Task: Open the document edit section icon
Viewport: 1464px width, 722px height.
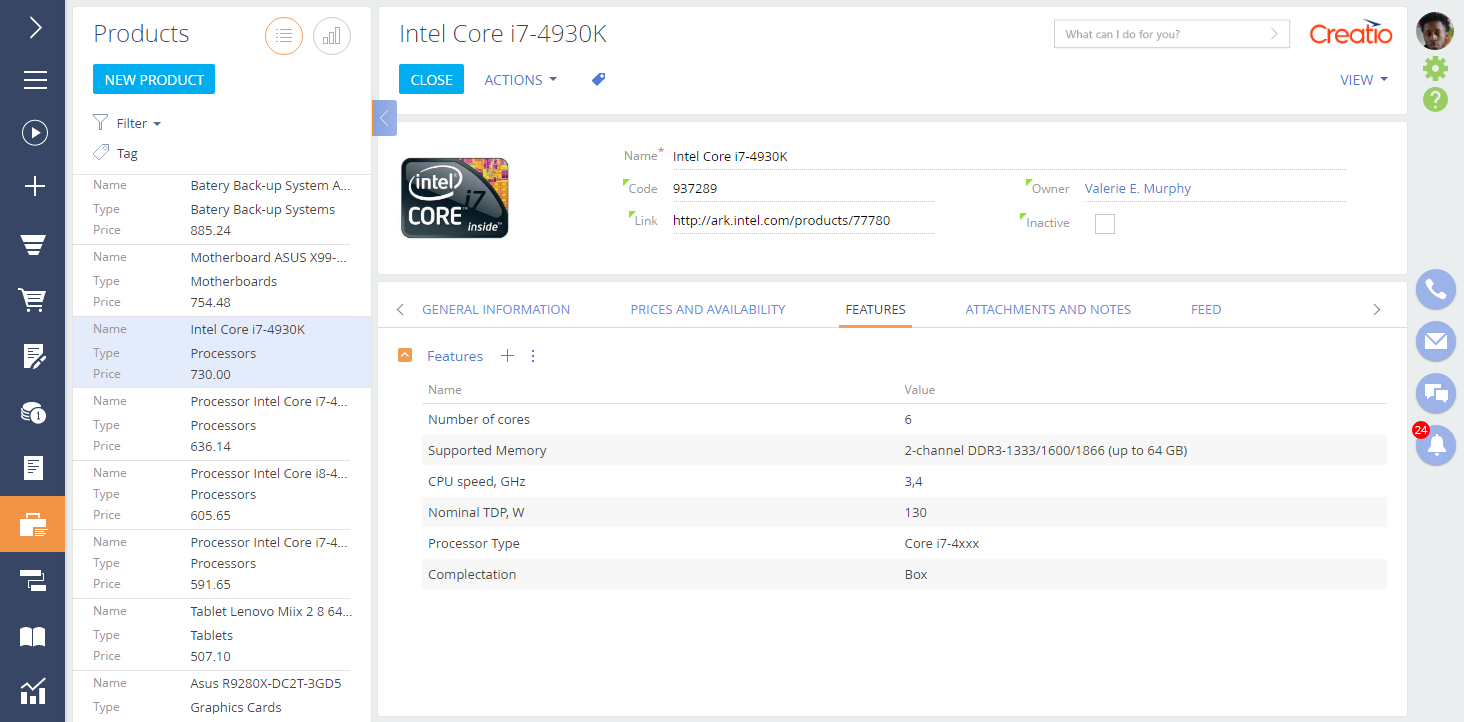Action: point(35,355)
